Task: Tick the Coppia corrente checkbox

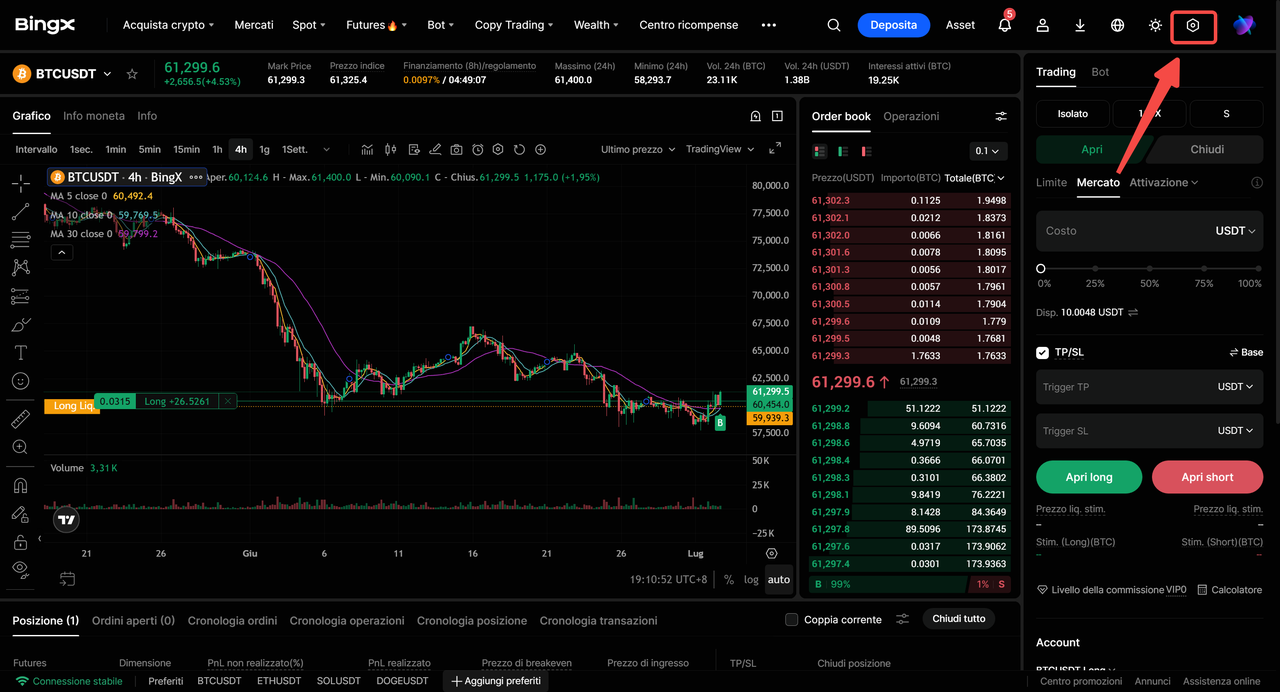Action: (x=792, y=619)
